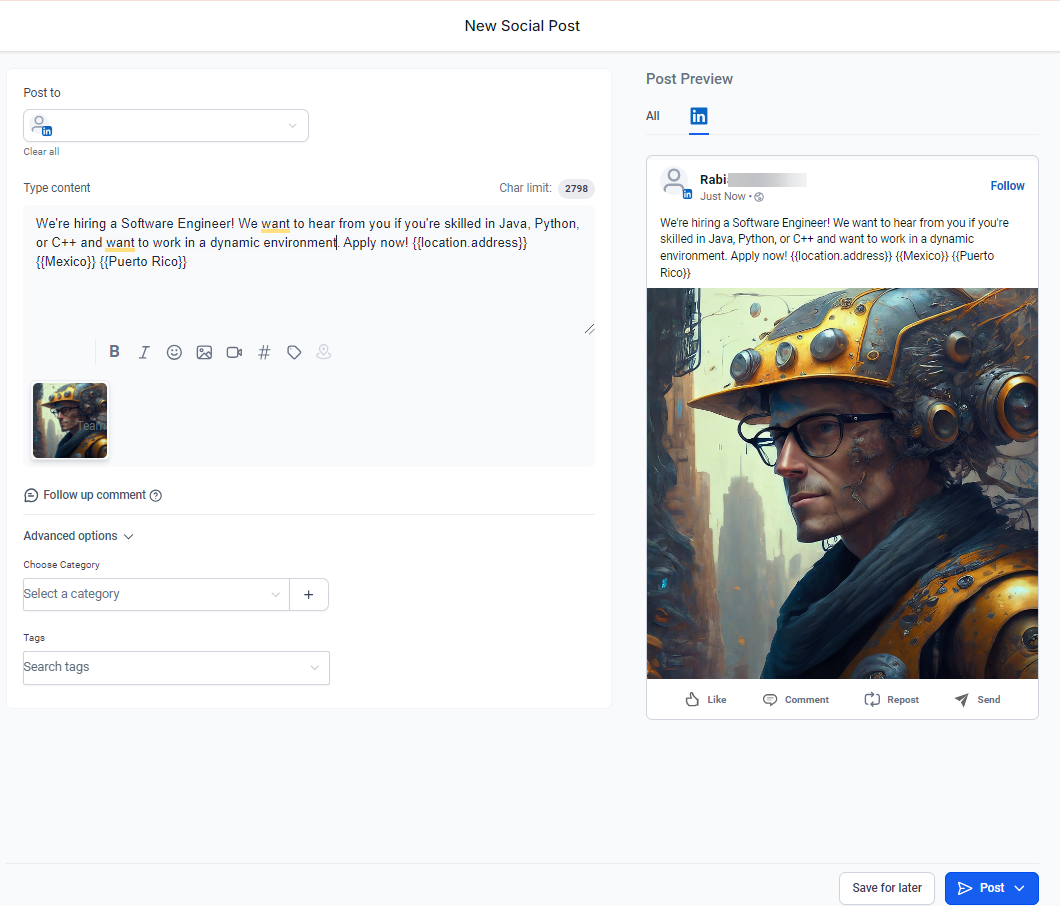The height and width of the screenshot is (906, 1060).
Task: Click inside the post content text area
Action: (308, 270)
